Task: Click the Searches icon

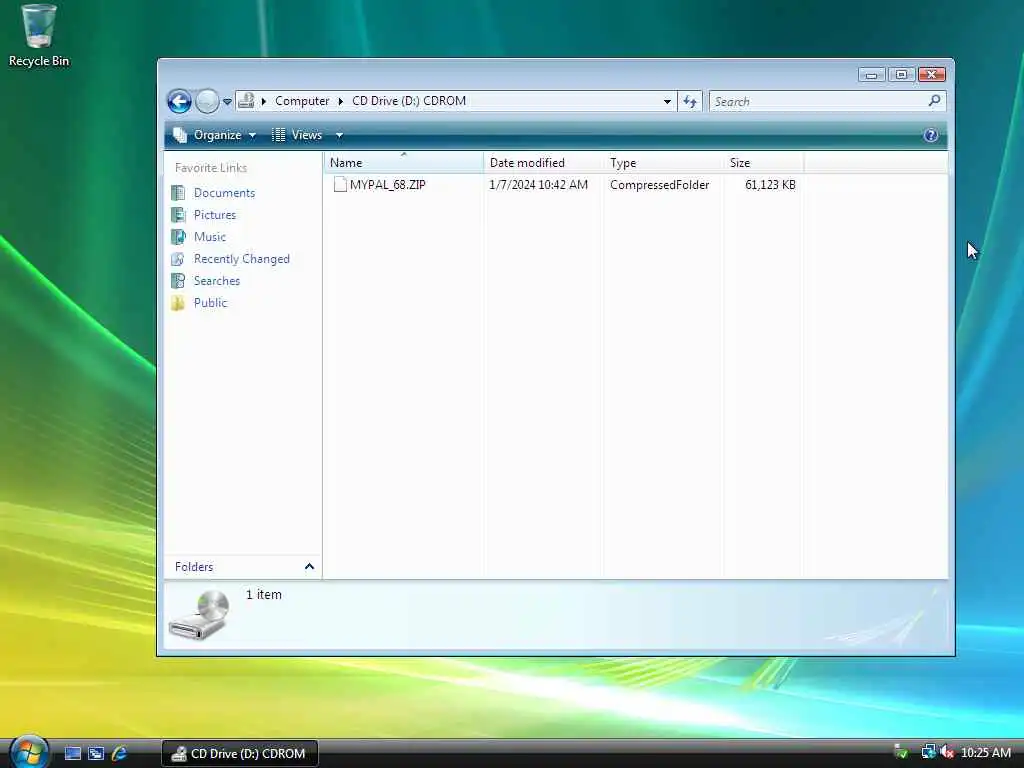Action: coord(178,281)
